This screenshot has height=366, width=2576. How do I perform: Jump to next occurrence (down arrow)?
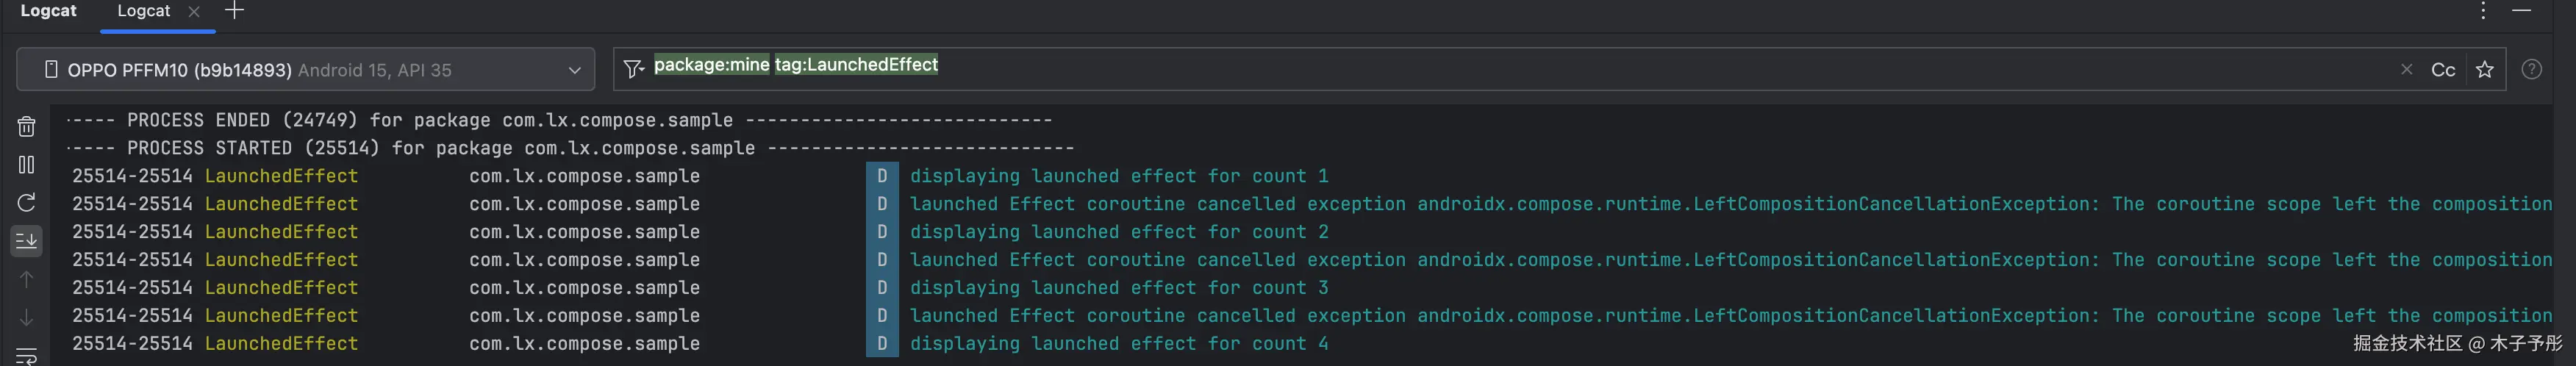tap(27, 317)
